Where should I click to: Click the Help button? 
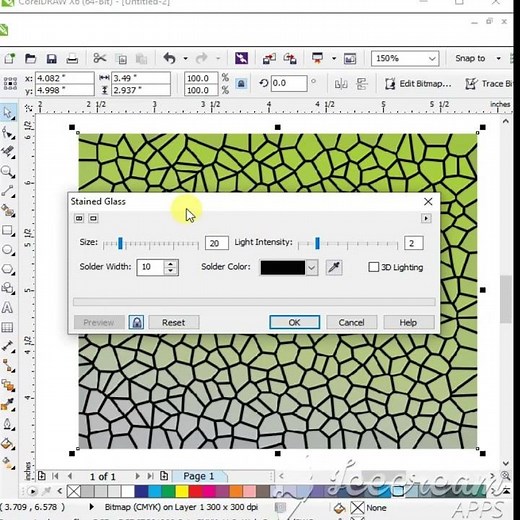coord(408,322)
